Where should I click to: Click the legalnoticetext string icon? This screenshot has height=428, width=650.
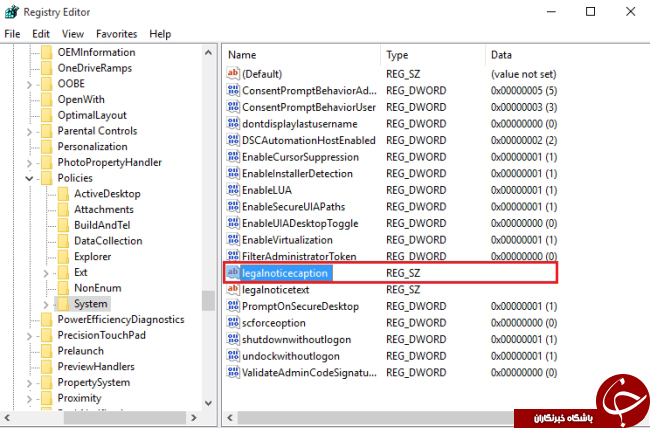point(233,289)
